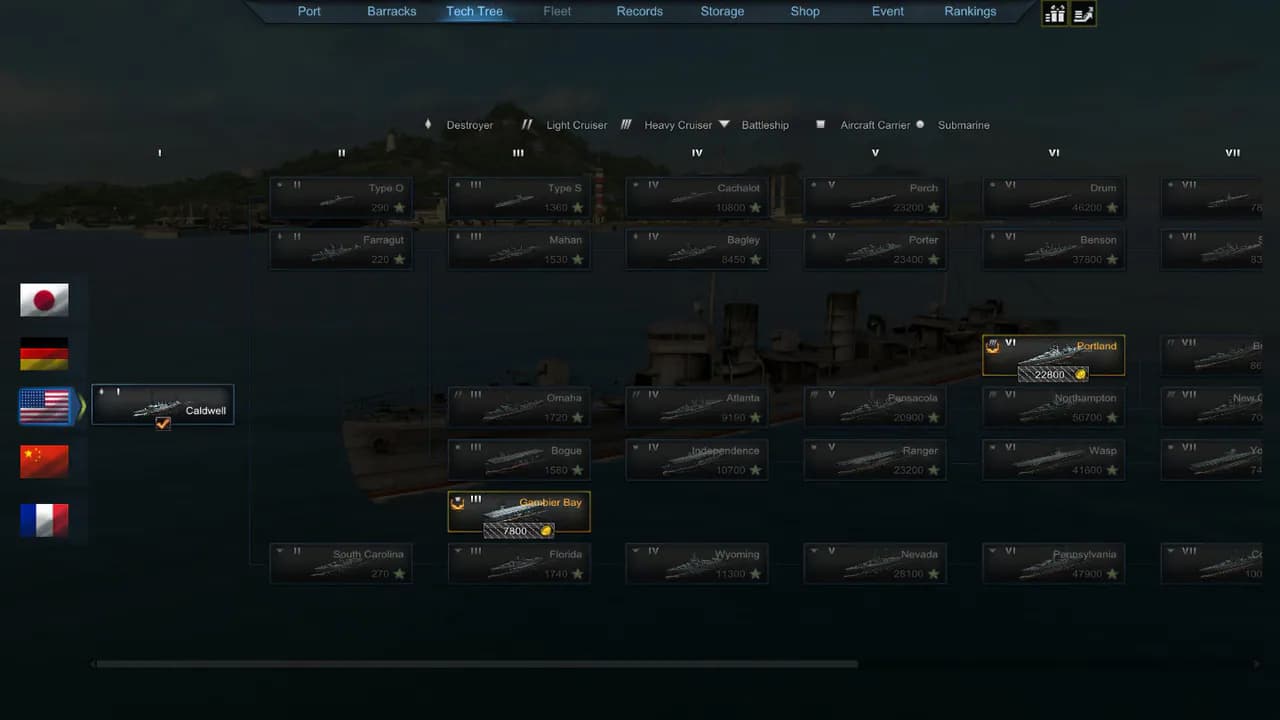1280x720 pixels.
Task: Select the China nation flag
Action: tap(44, 461)
